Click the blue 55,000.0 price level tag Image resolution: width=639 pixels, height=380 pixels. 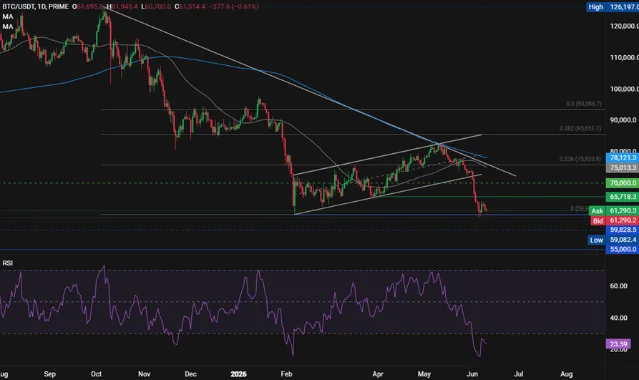(623, 249)
